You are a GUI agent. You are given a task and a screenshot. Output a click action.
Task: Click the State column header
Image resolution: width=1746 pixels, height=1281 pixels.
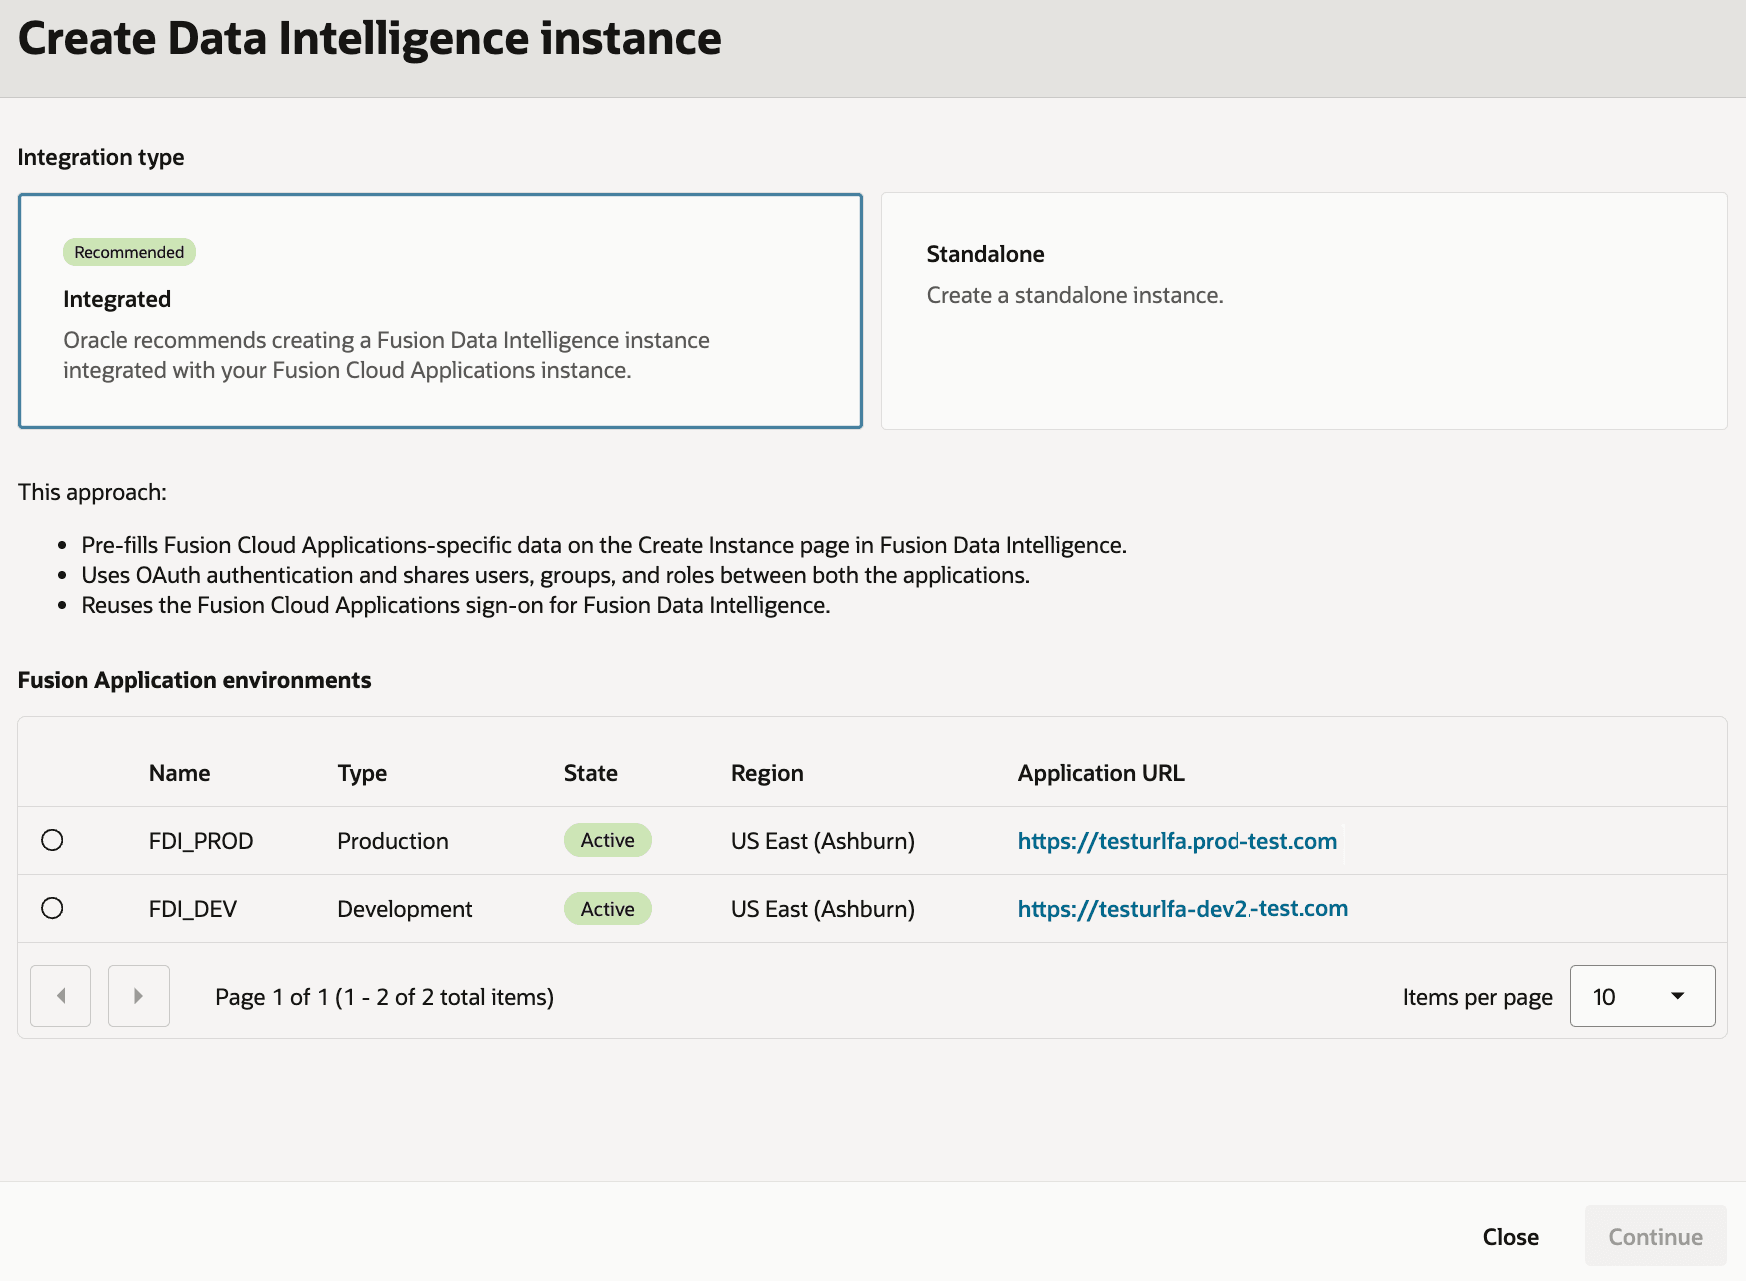[590, 773]
